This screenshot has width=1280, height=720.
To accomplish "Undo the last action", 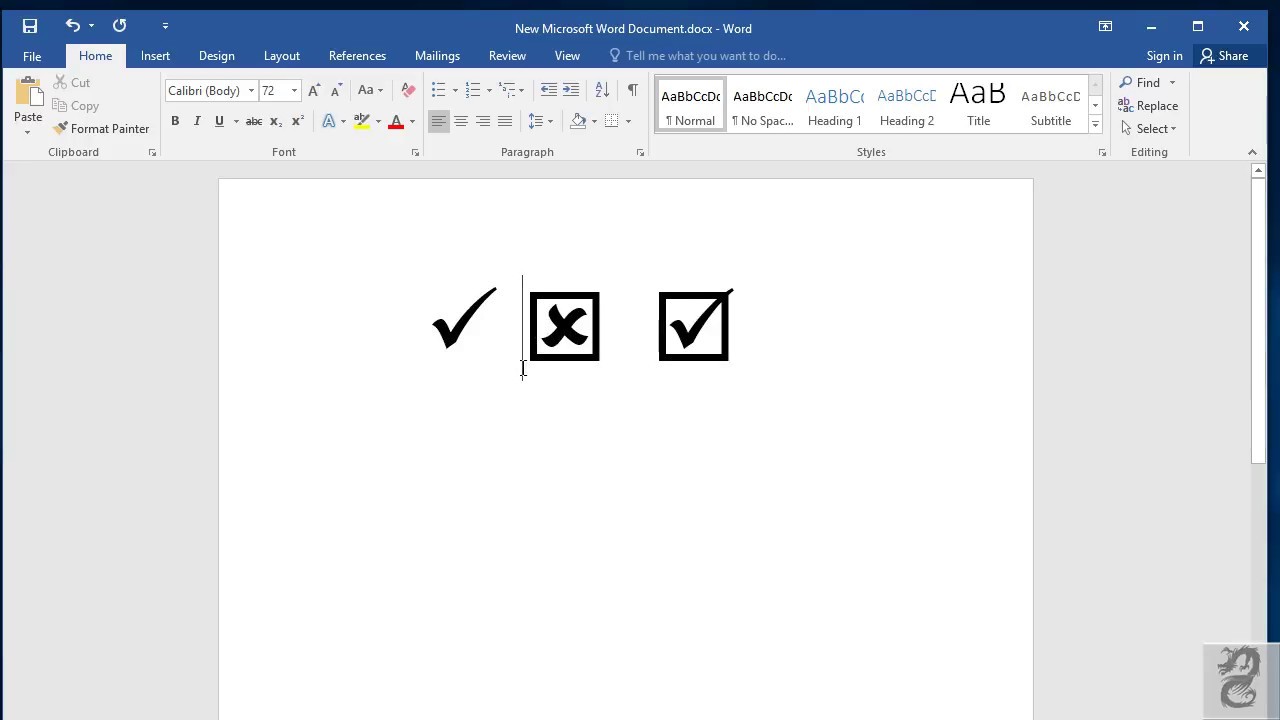I will pyautogui.click(x=72, y=26).
